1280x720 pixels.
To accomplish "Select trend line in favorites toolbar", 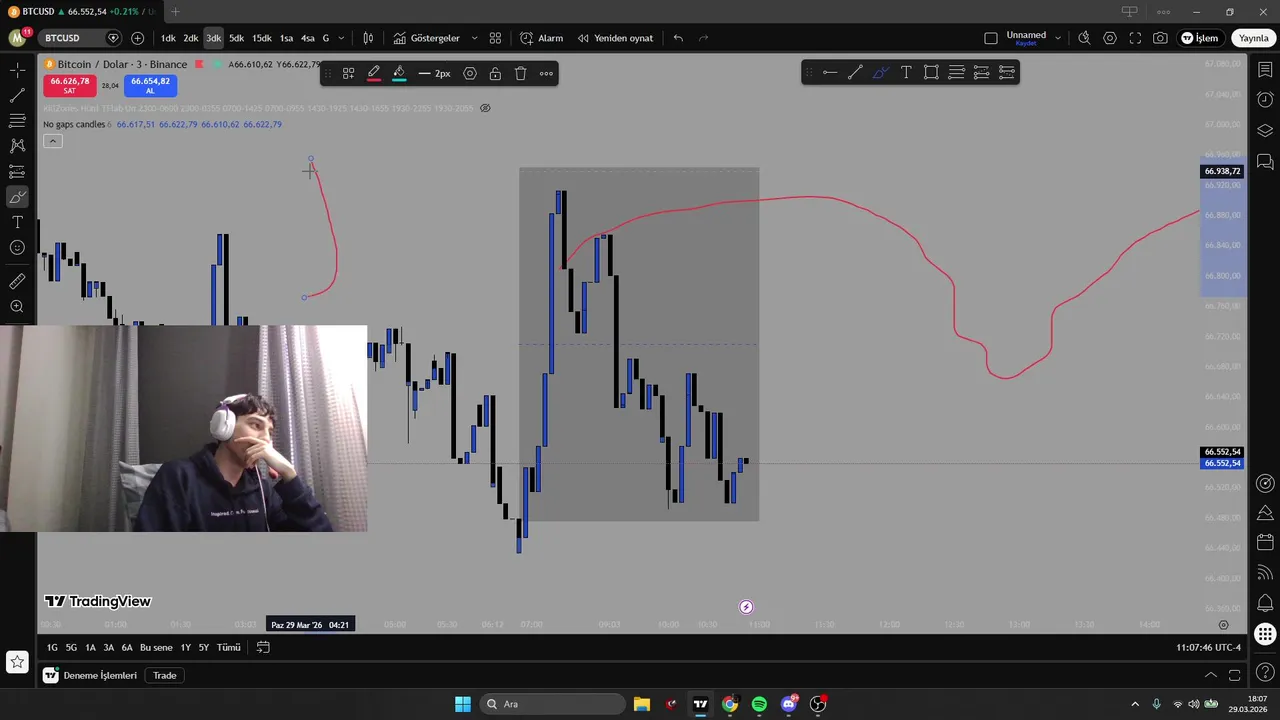I will click(x=855, y=72).
